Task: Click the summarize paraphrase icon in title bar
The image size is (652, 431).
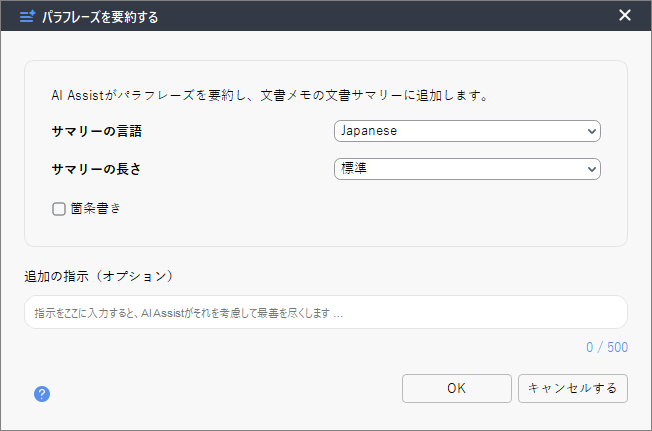Action: click(27, 17)
